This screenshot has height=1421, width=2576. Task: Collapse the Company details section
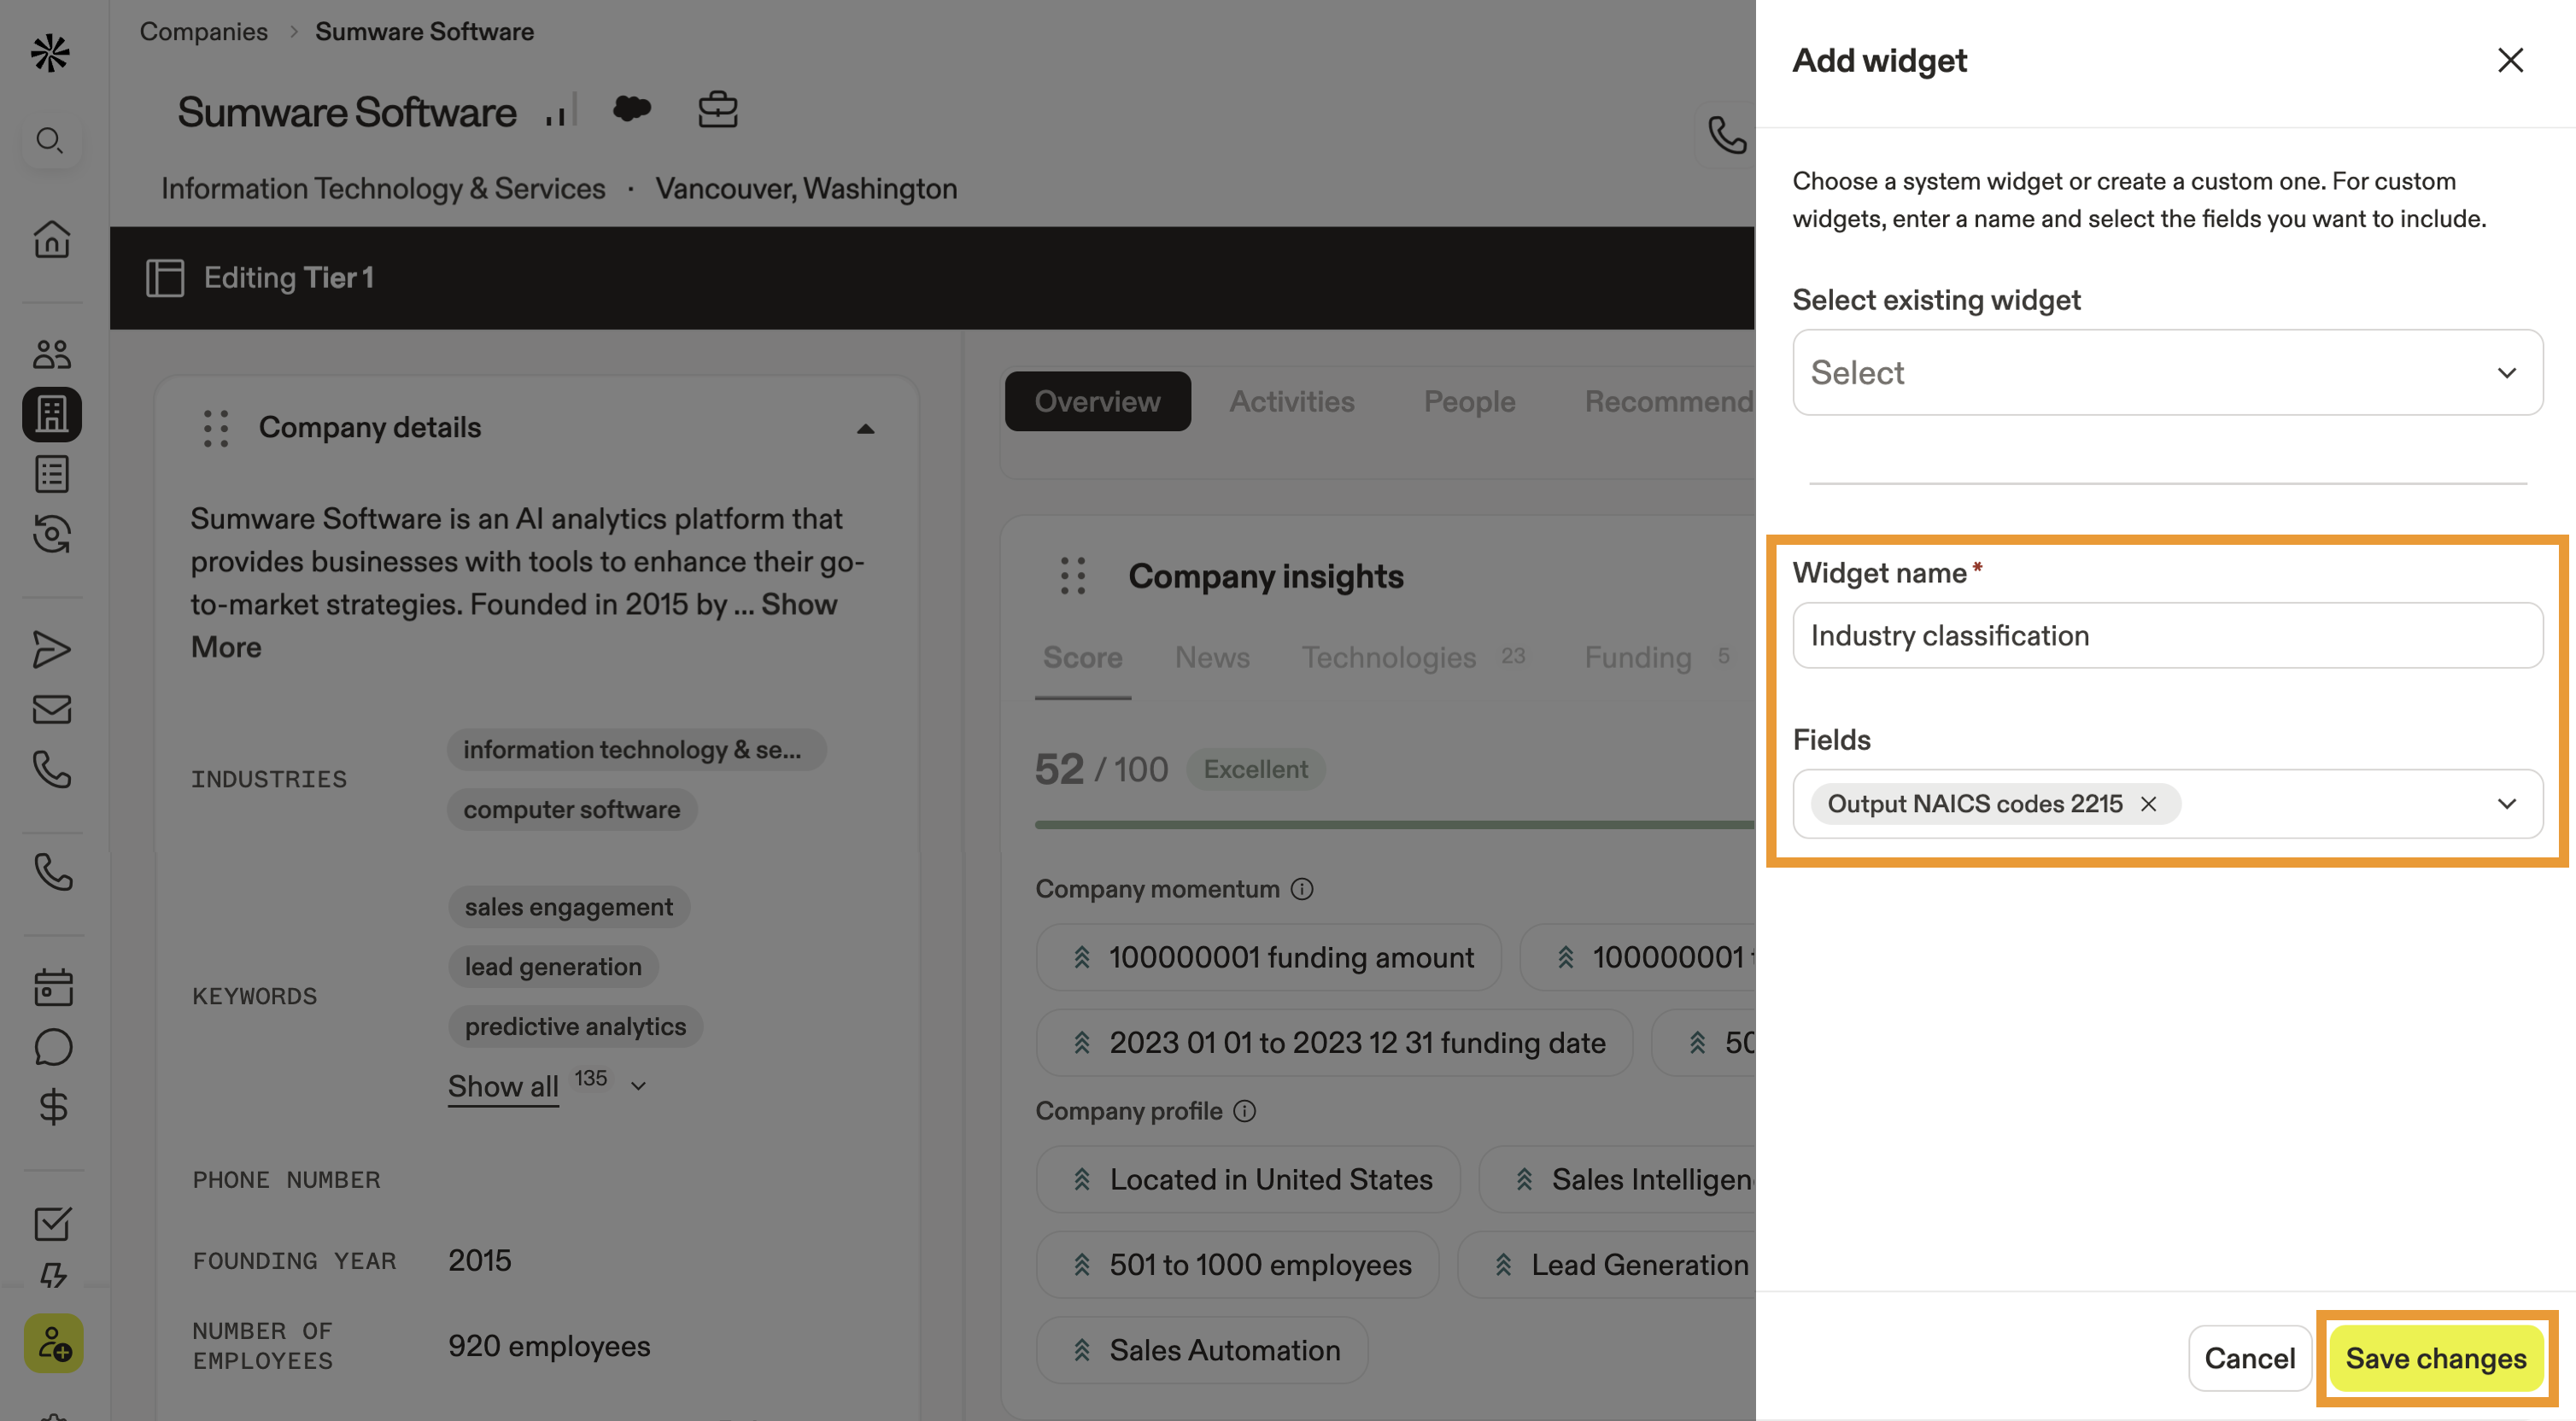pyautogui.click(x=865, y=428)
